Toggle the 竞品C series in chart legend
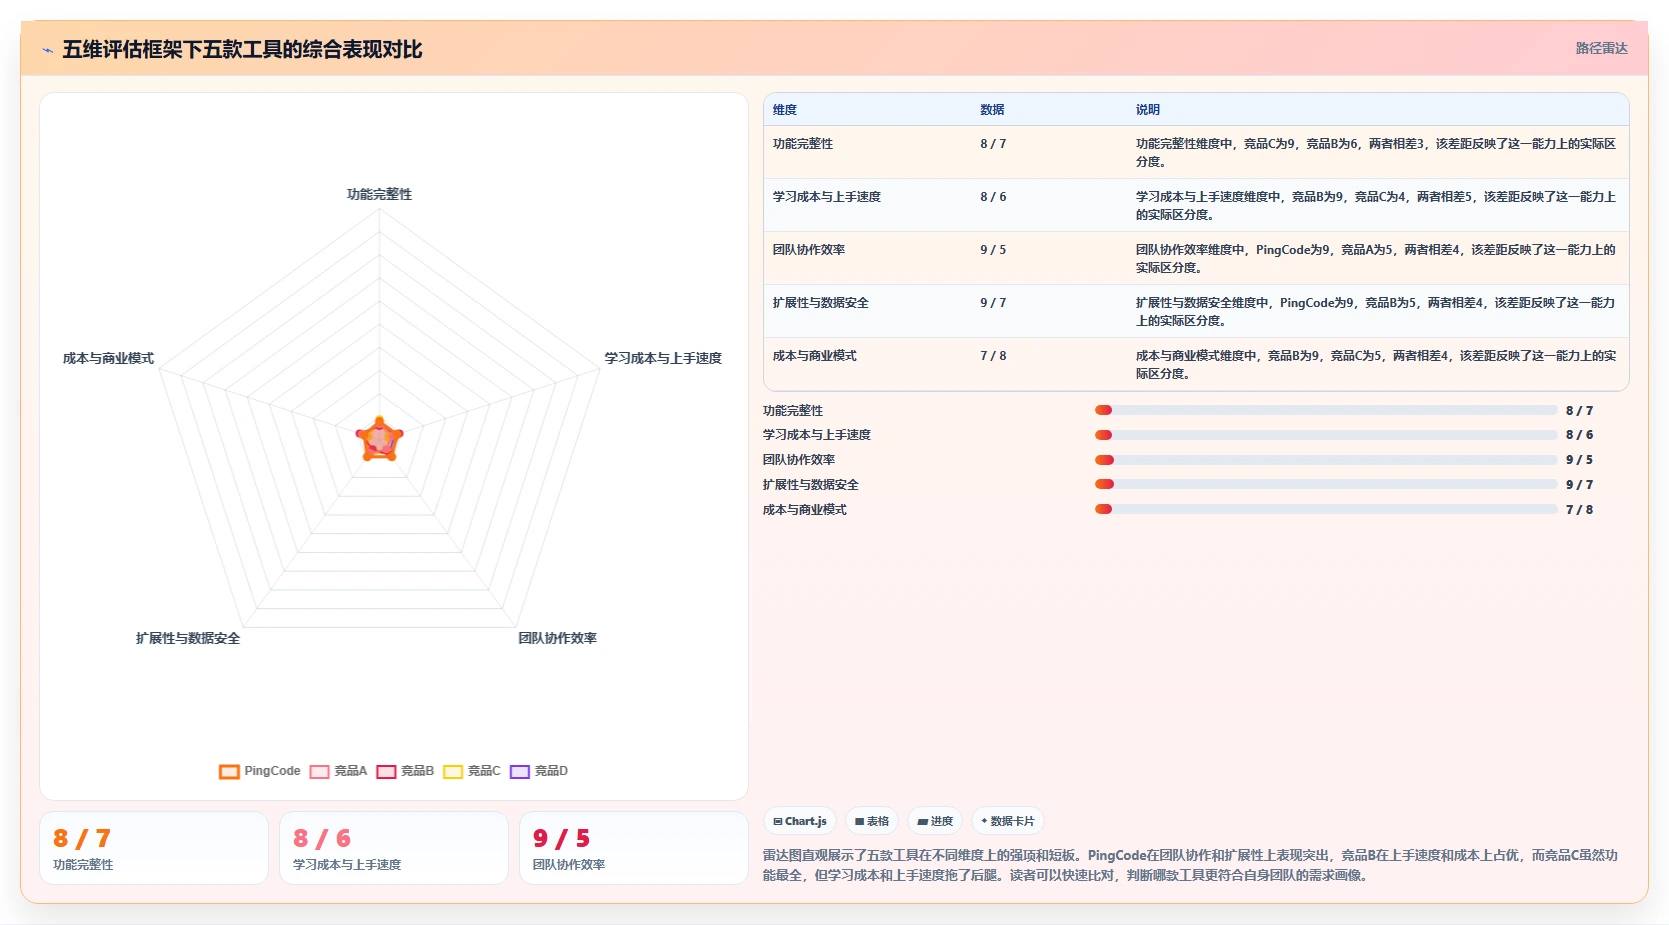1669x925 pixels. pos(472,771)
